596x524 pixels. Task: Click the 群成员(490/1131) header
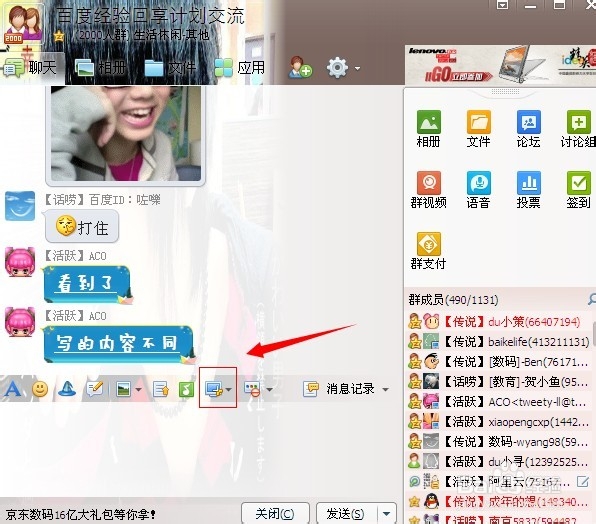pos(453,300)
